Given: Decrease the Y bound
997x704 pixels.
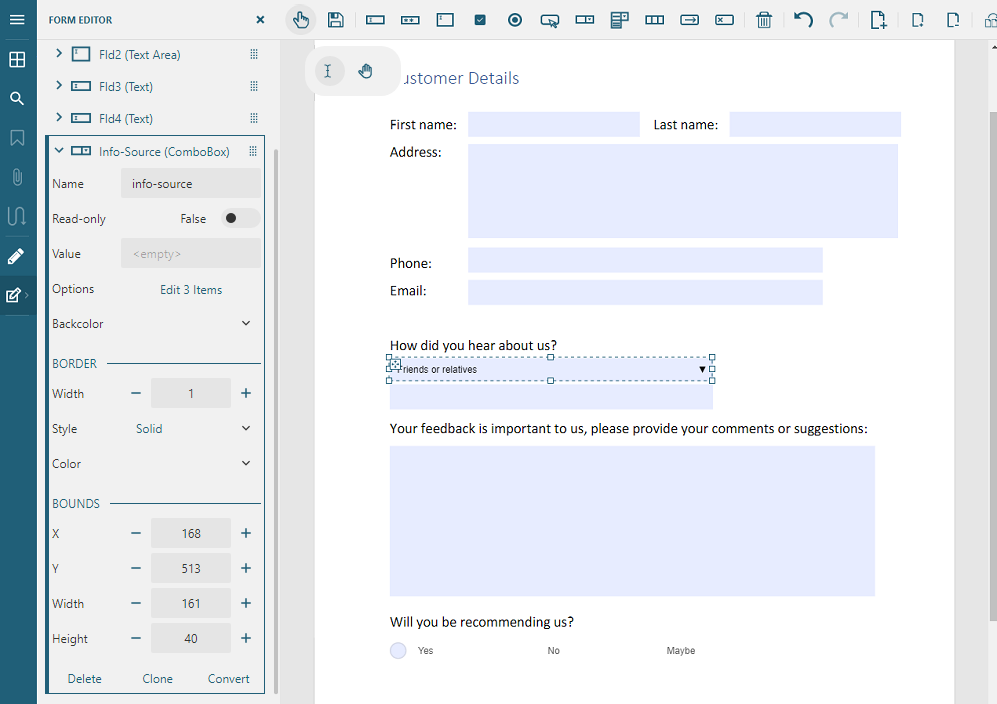Looking at the screenshot, I should point(135,568).
